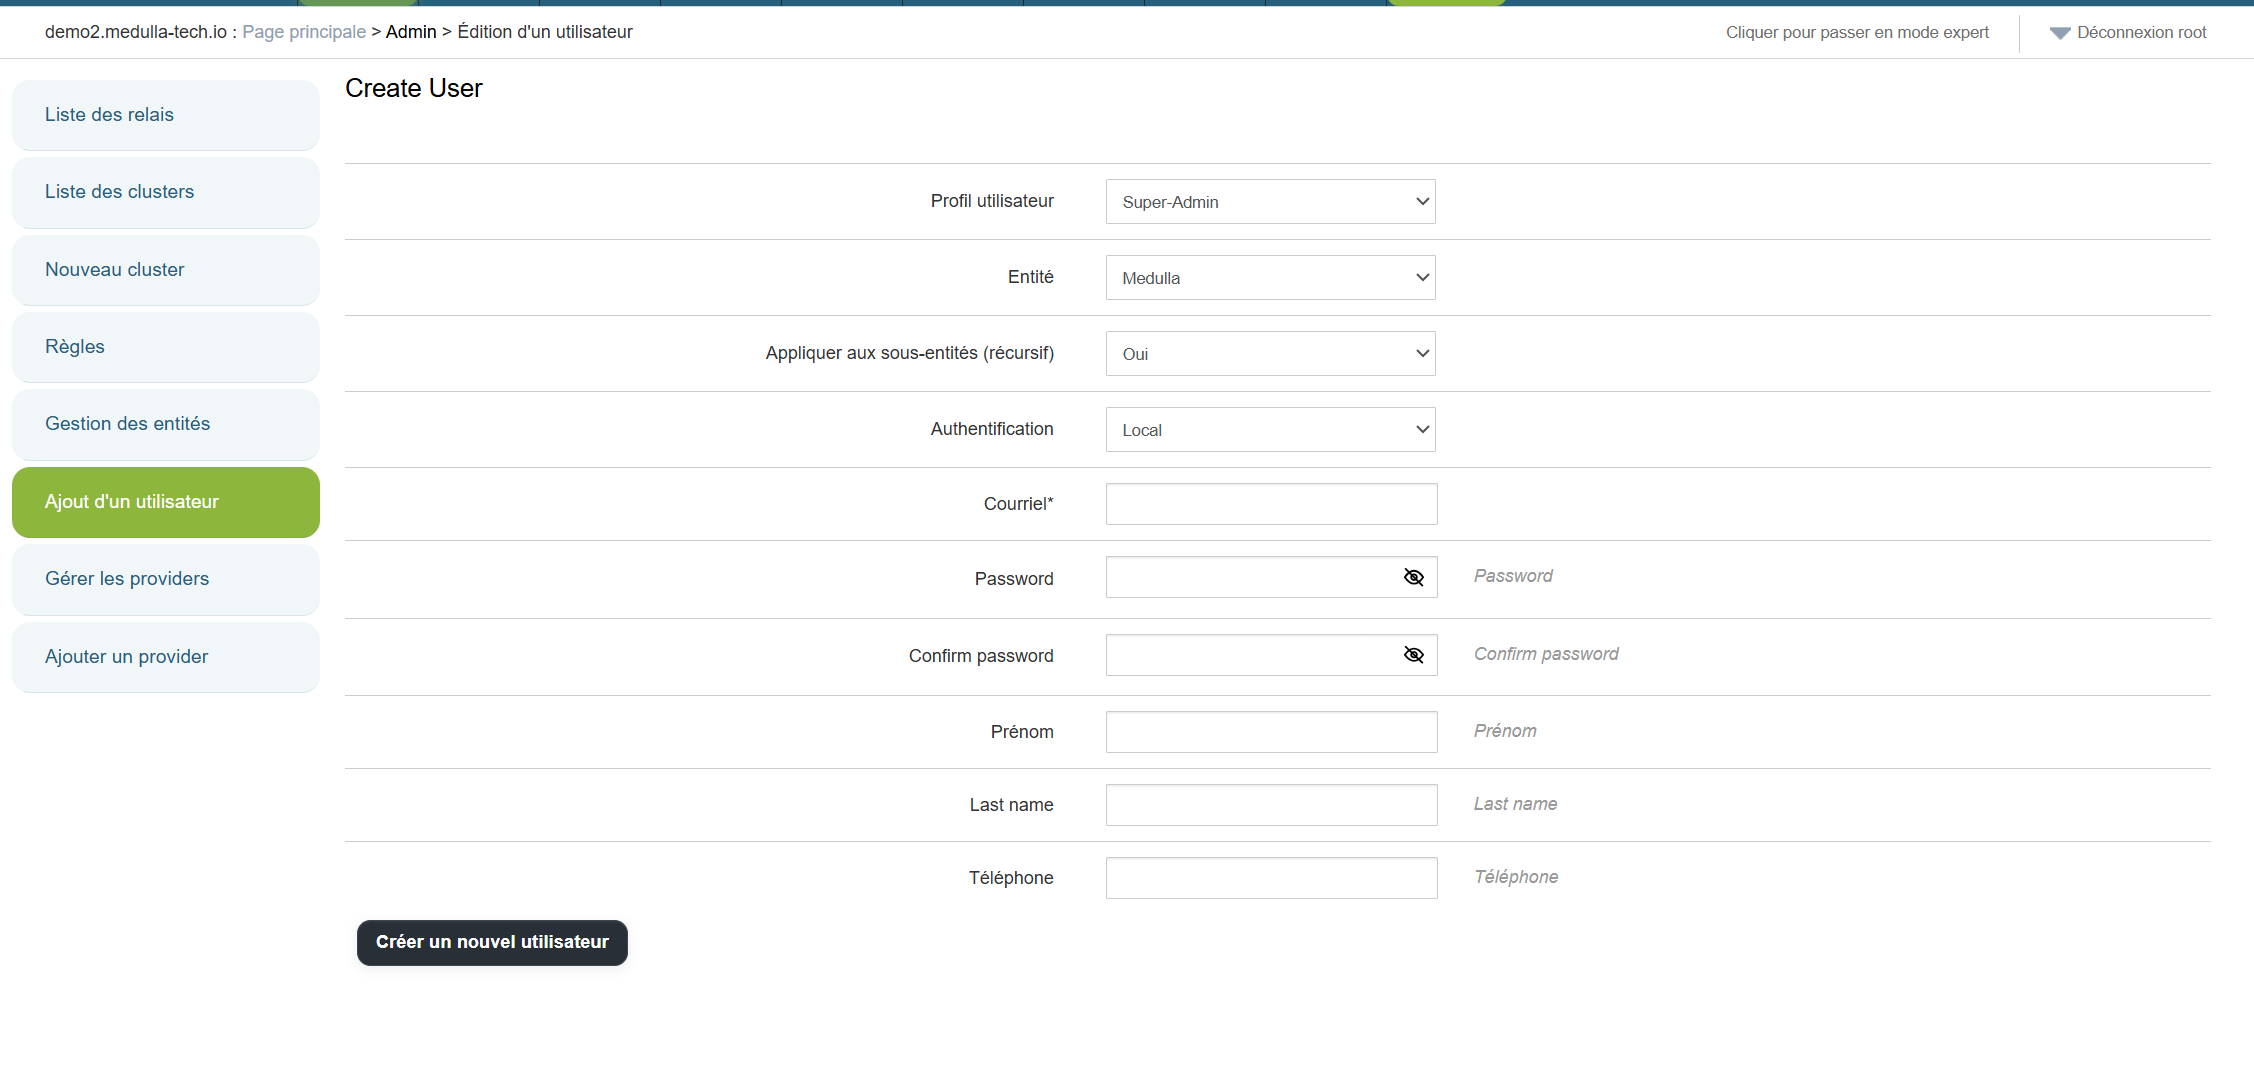Open Profil utilisateur dropdown

(x=1270, y=202)
